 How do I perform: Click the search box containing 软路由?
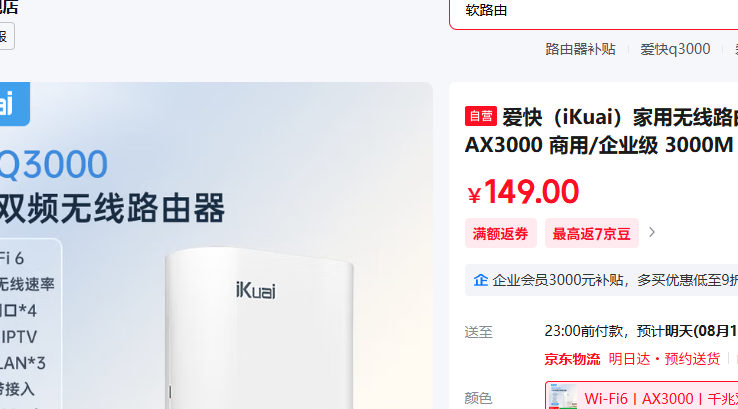click(x=594, y=12)
